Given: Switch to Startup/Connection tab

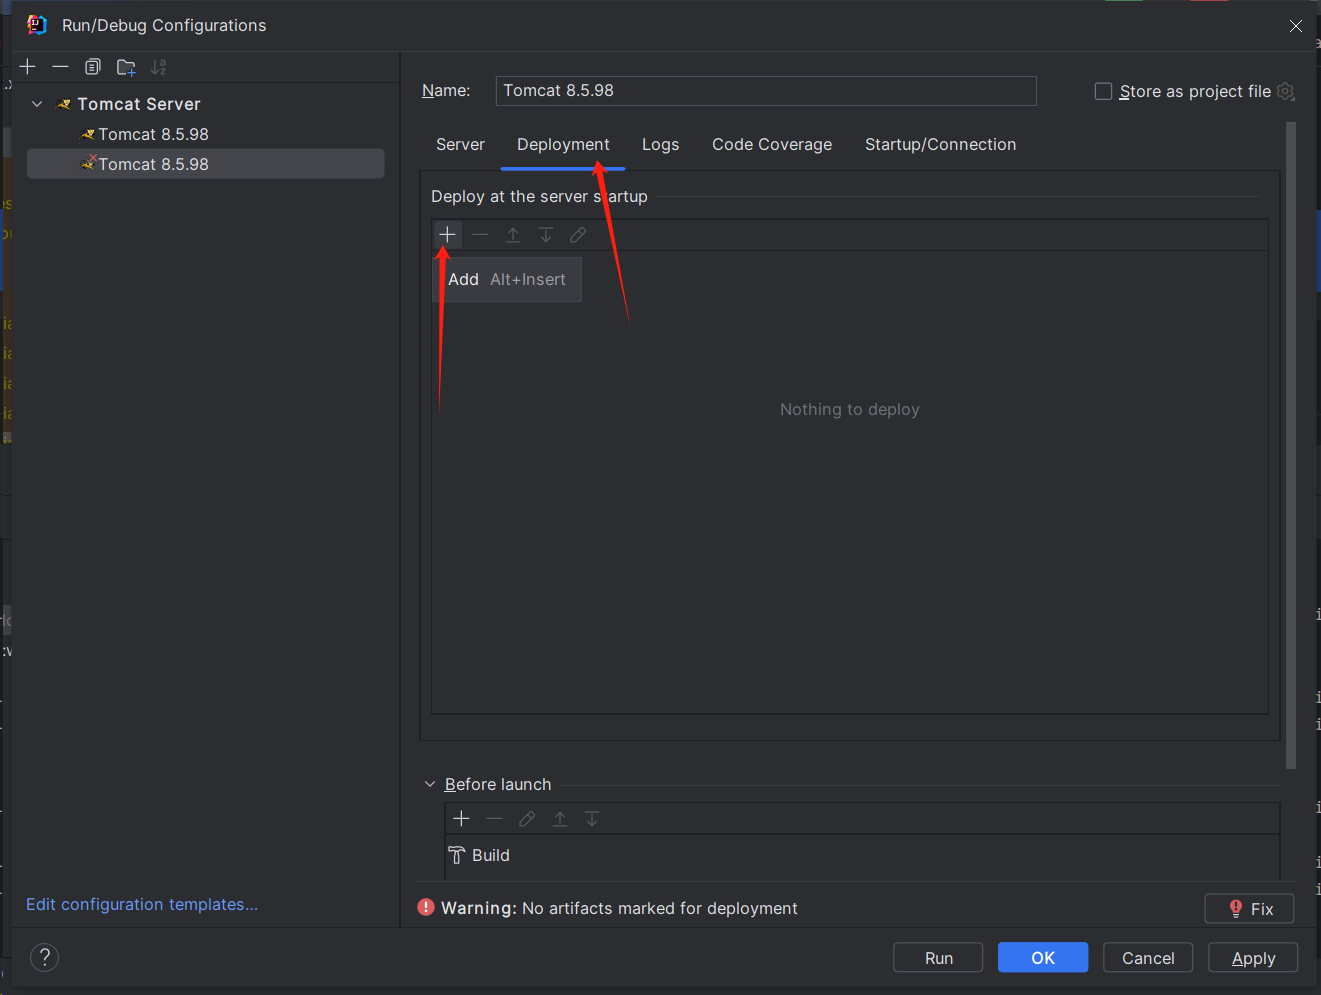Looking at the screenshot, I should point(940,144).
